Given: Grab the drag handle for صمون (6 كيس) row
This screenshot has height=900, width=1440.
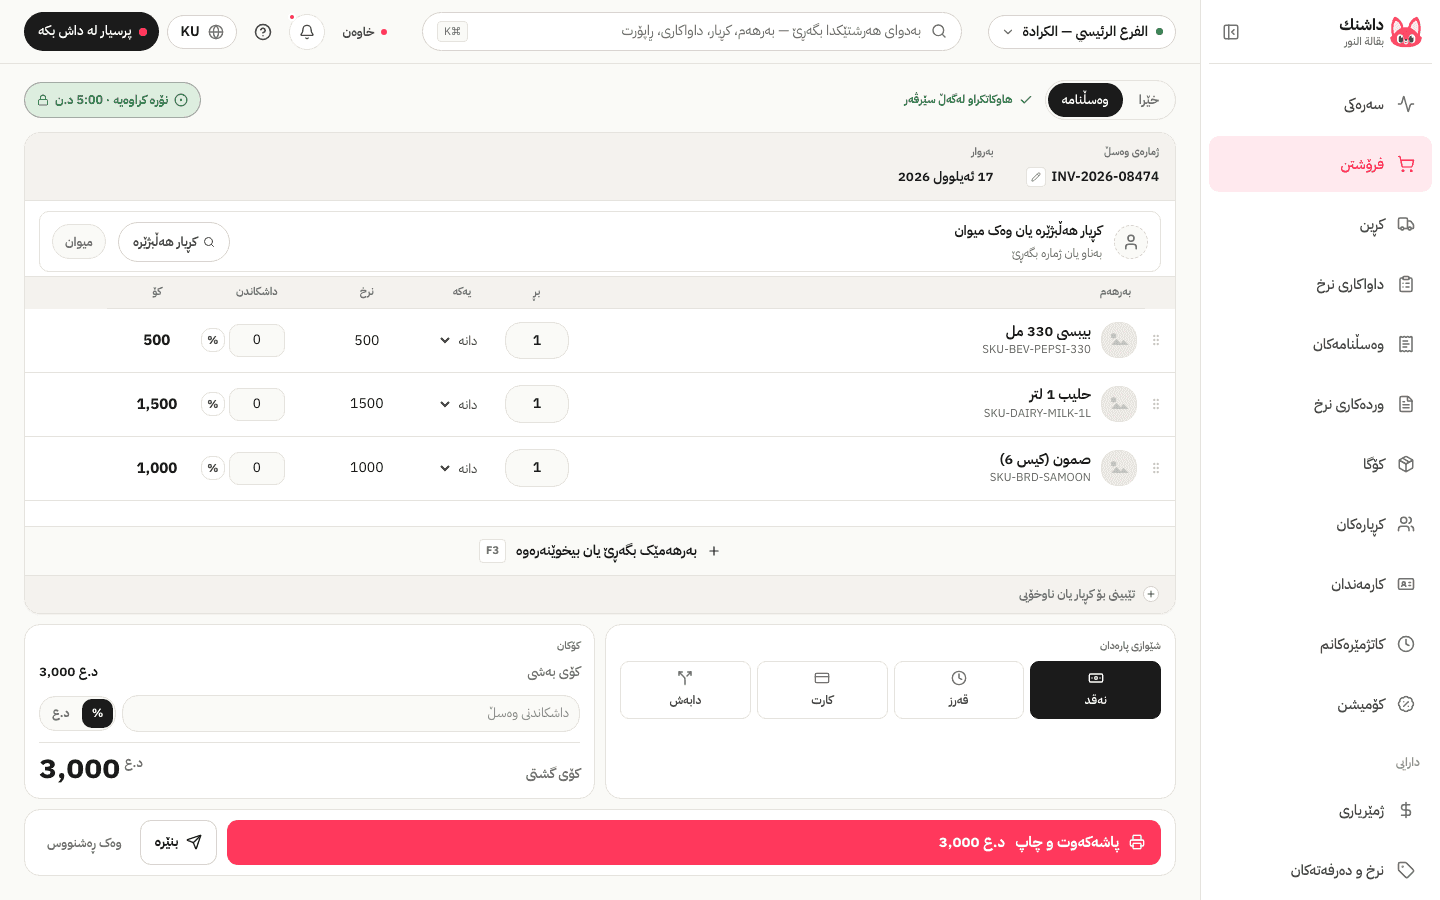Looking at the screenshot, I should 1156,468.
